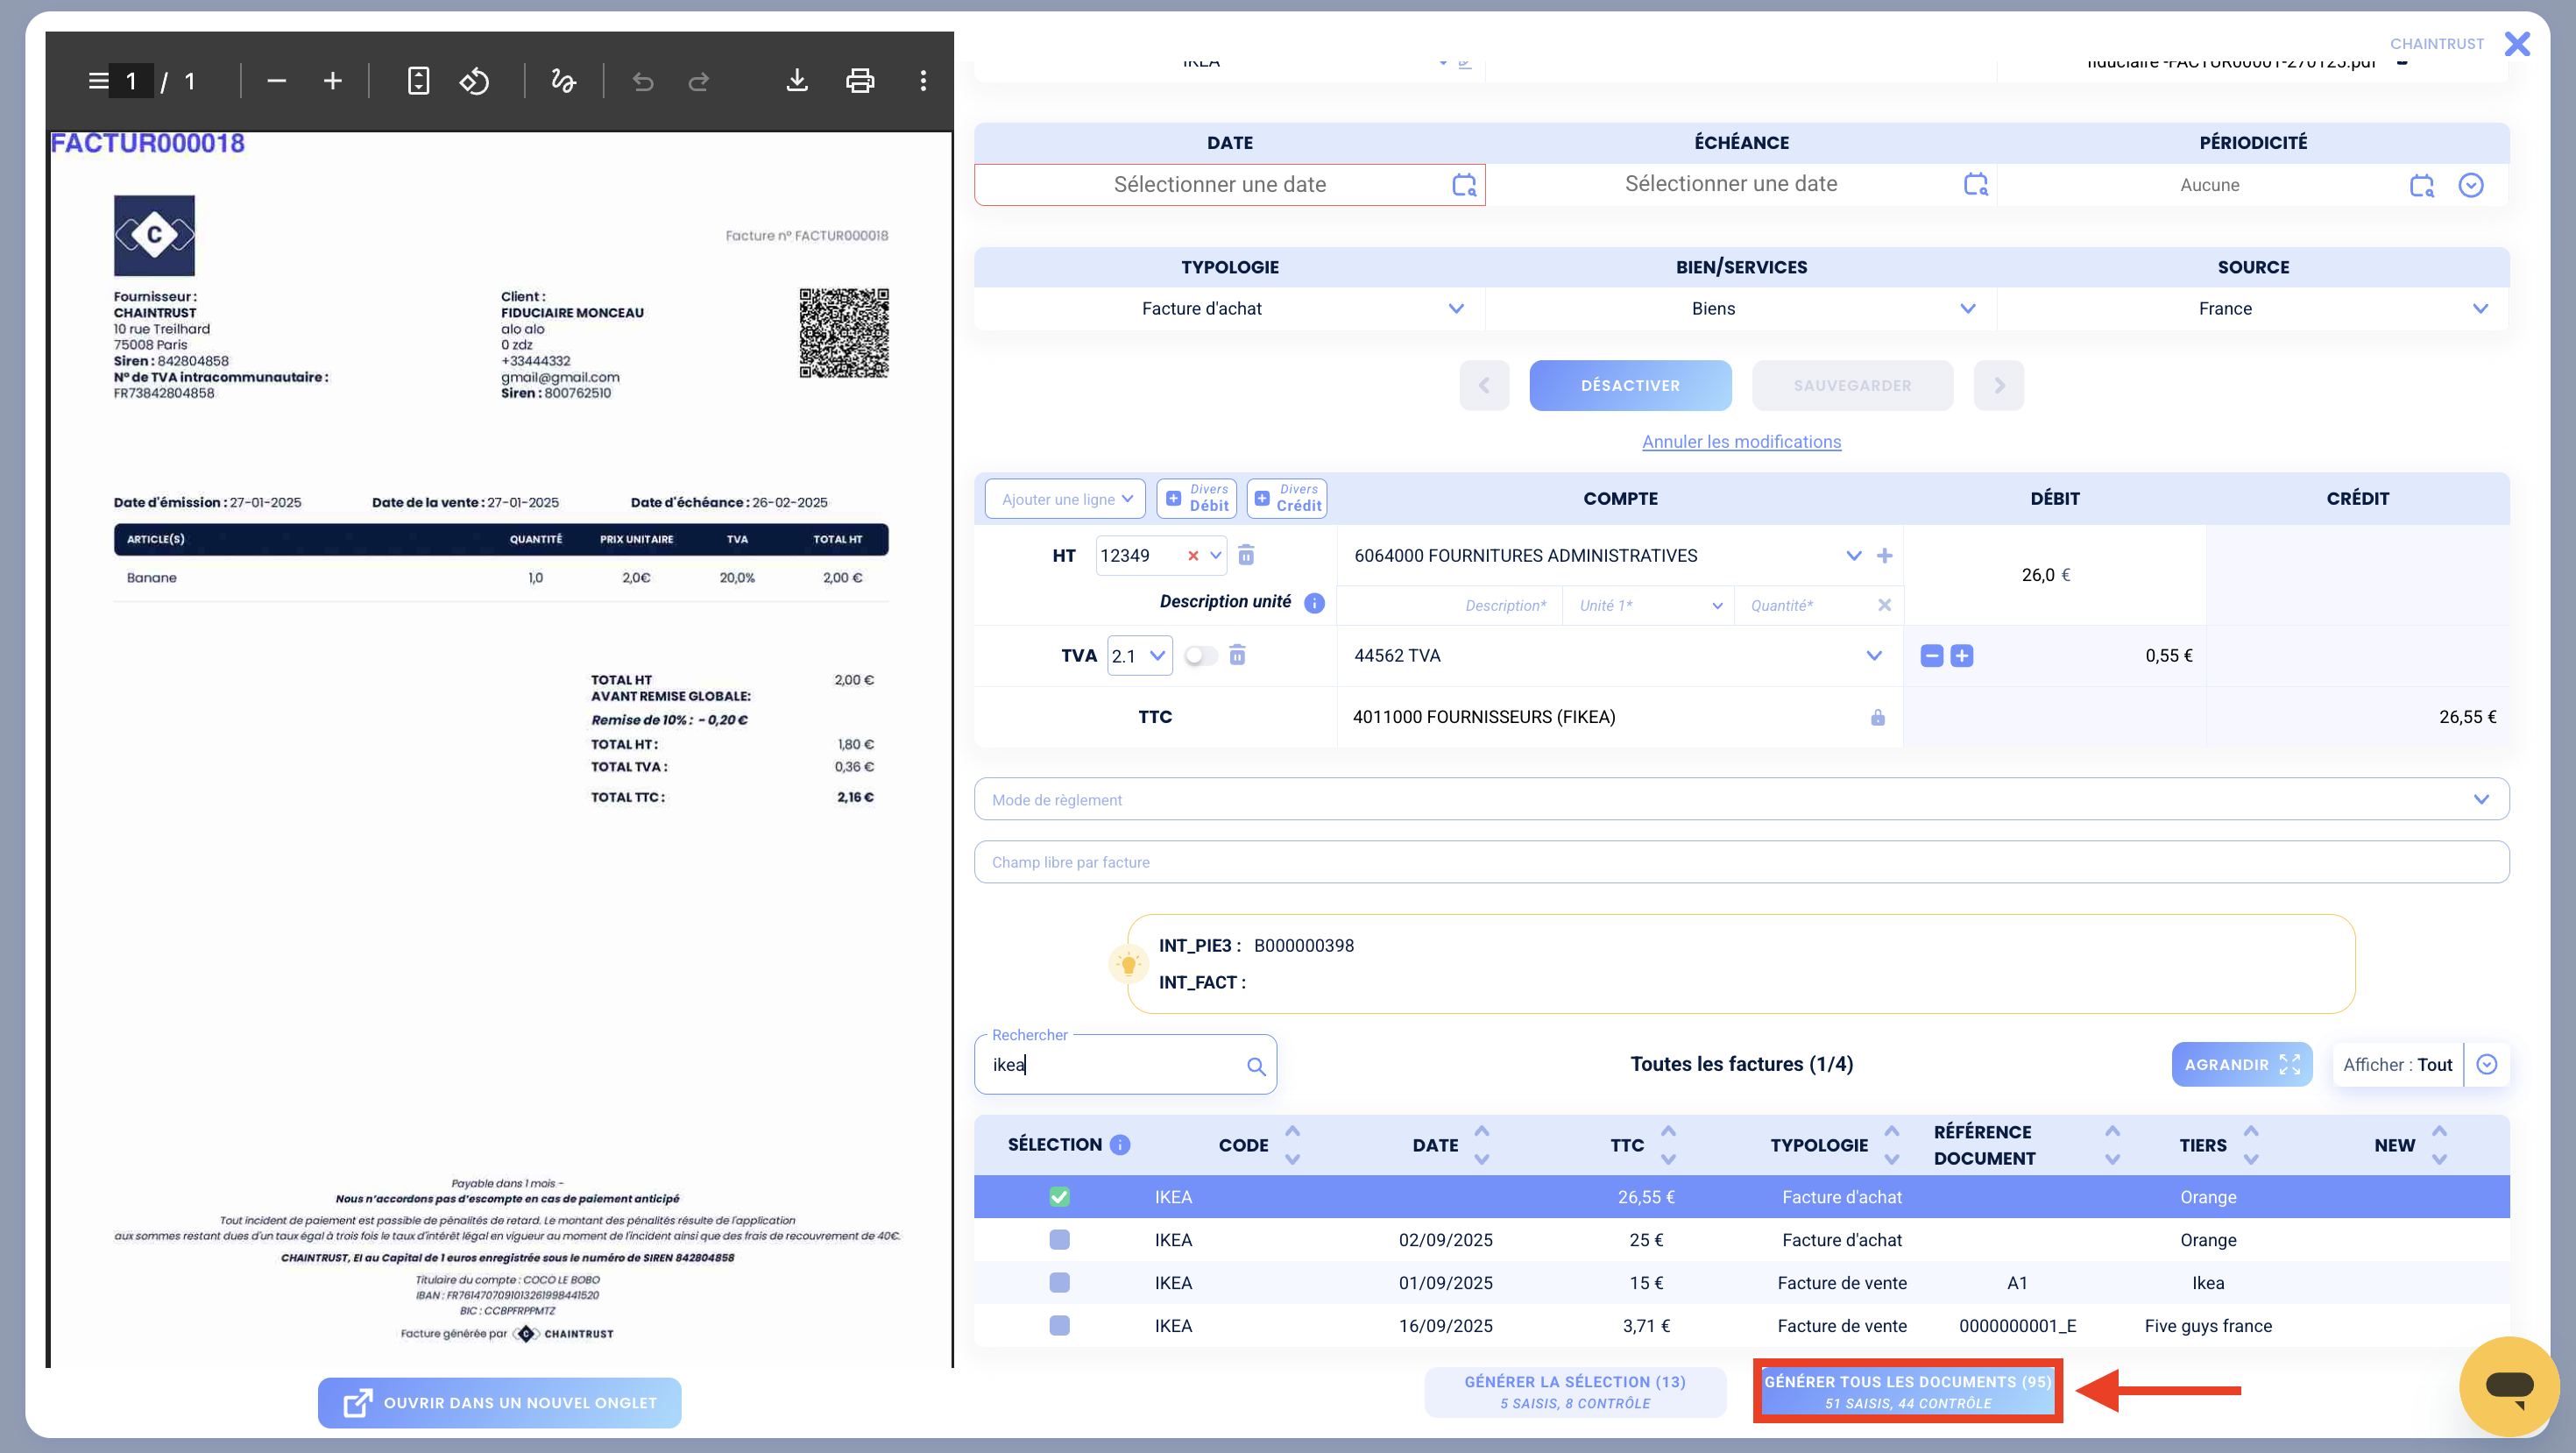Delete the TVA line with trash icon
The image size is (2576, 1453).
click(1237, 655)
